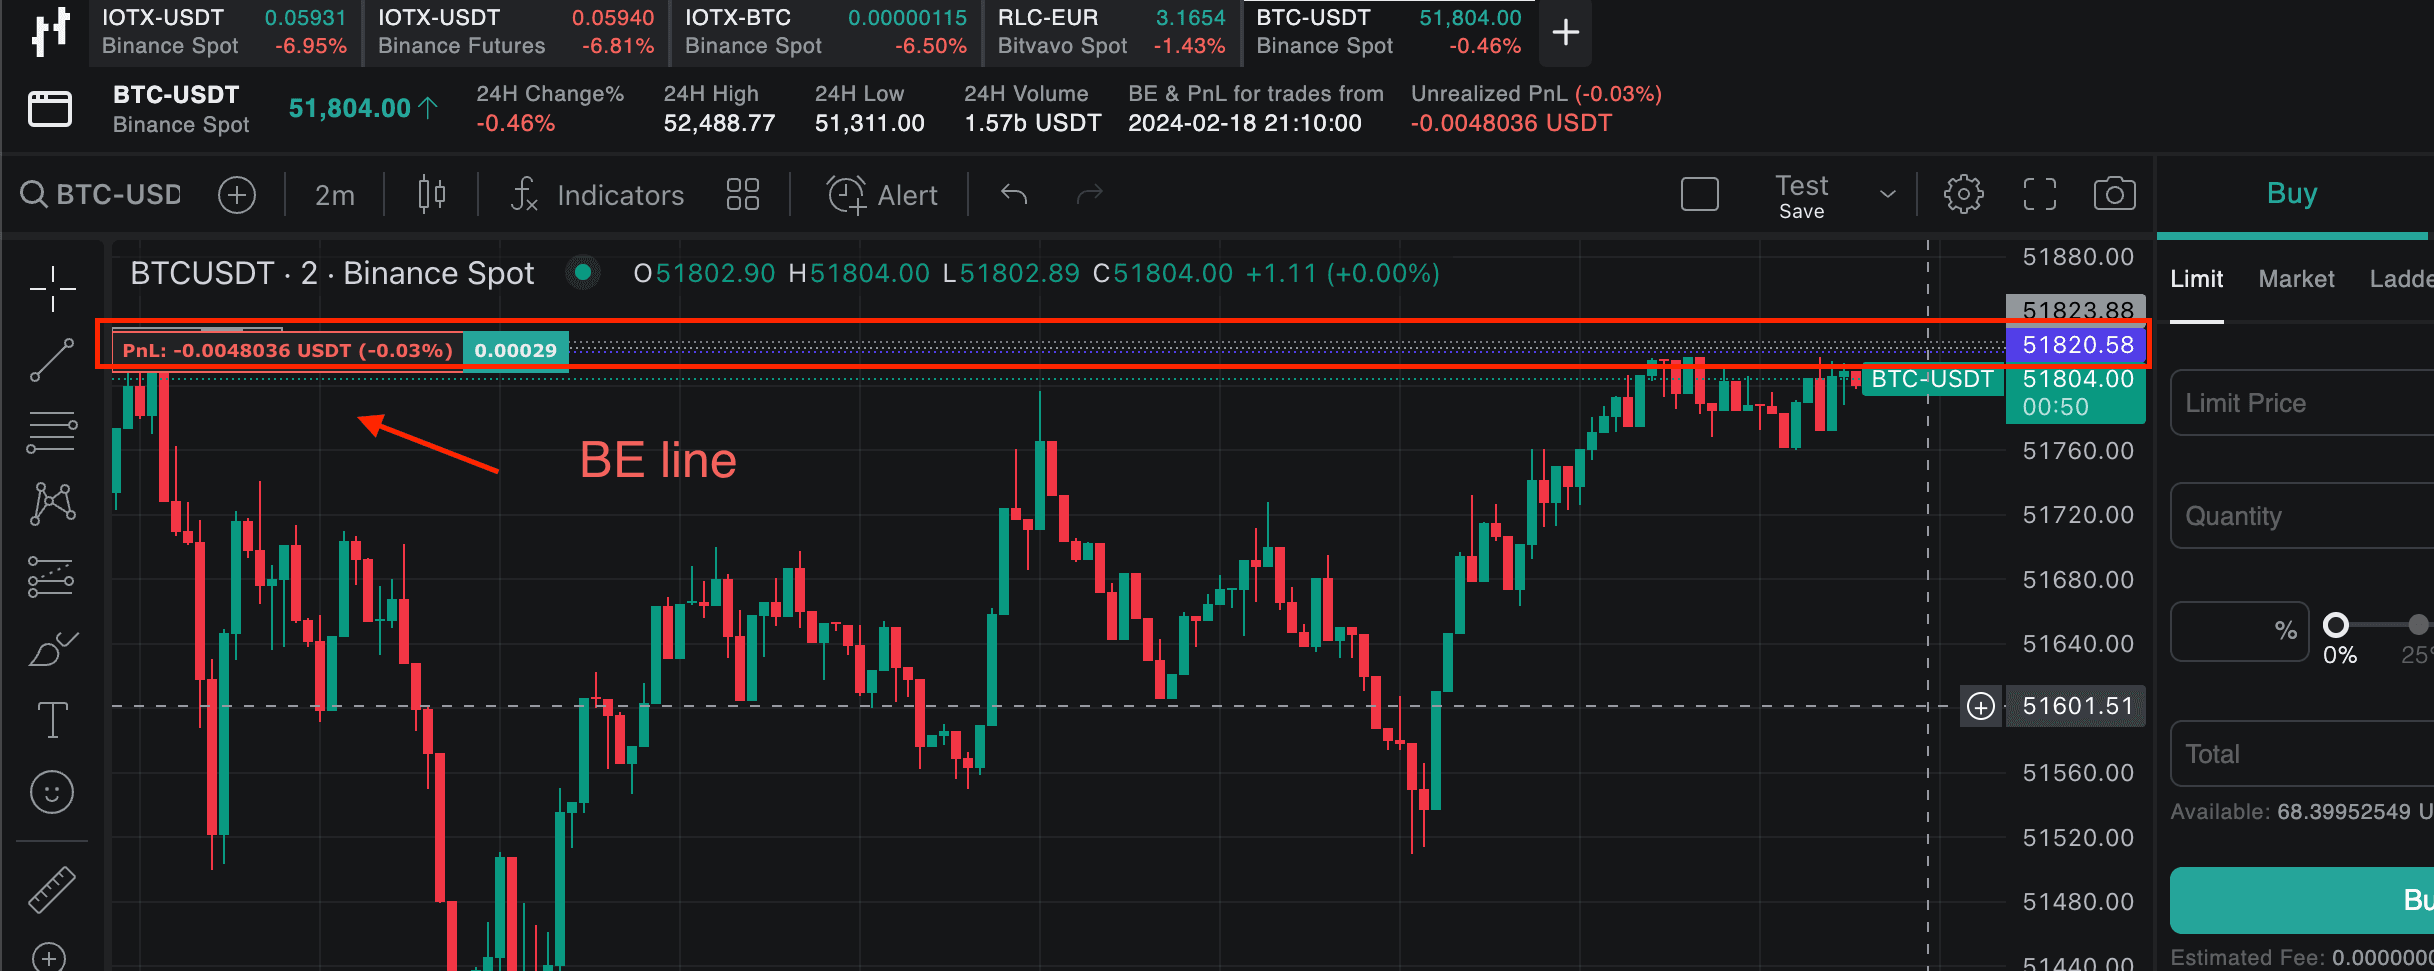Select the trend line drawing tool

[x=52, y=360]
